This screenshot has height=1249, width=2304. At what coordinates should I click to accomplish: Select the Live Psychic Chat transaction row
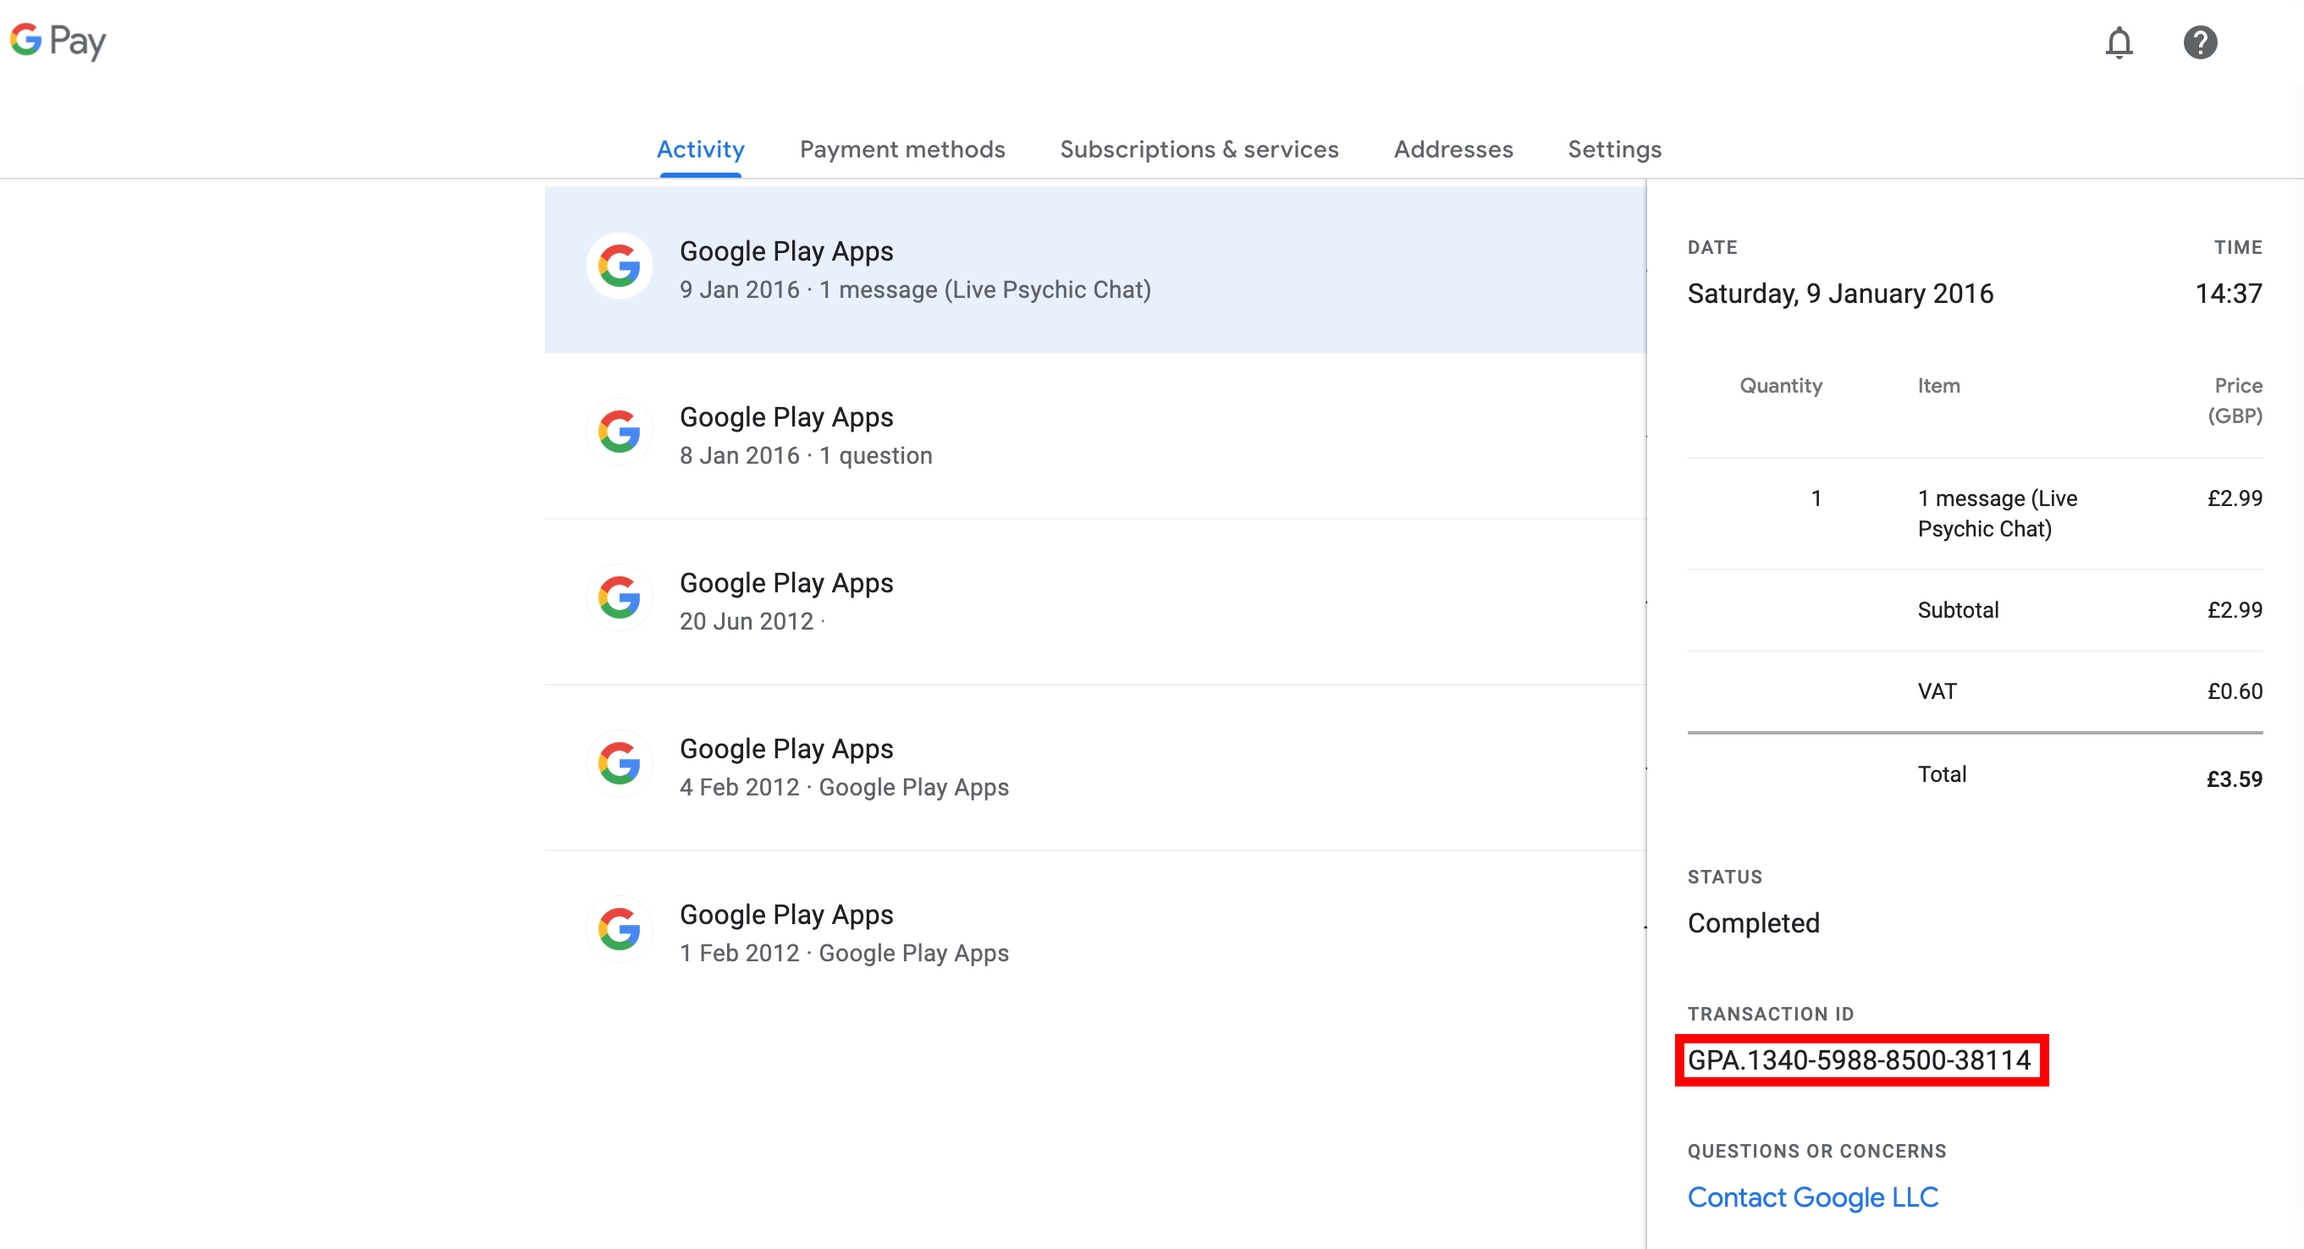click(x=1095, y=270)
